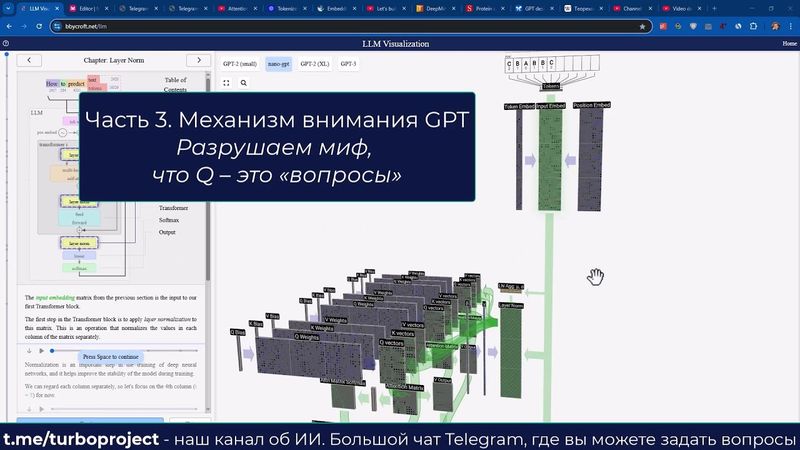Click the magnifier zoom icon
The image size is (800, 450).
[244, 83]
